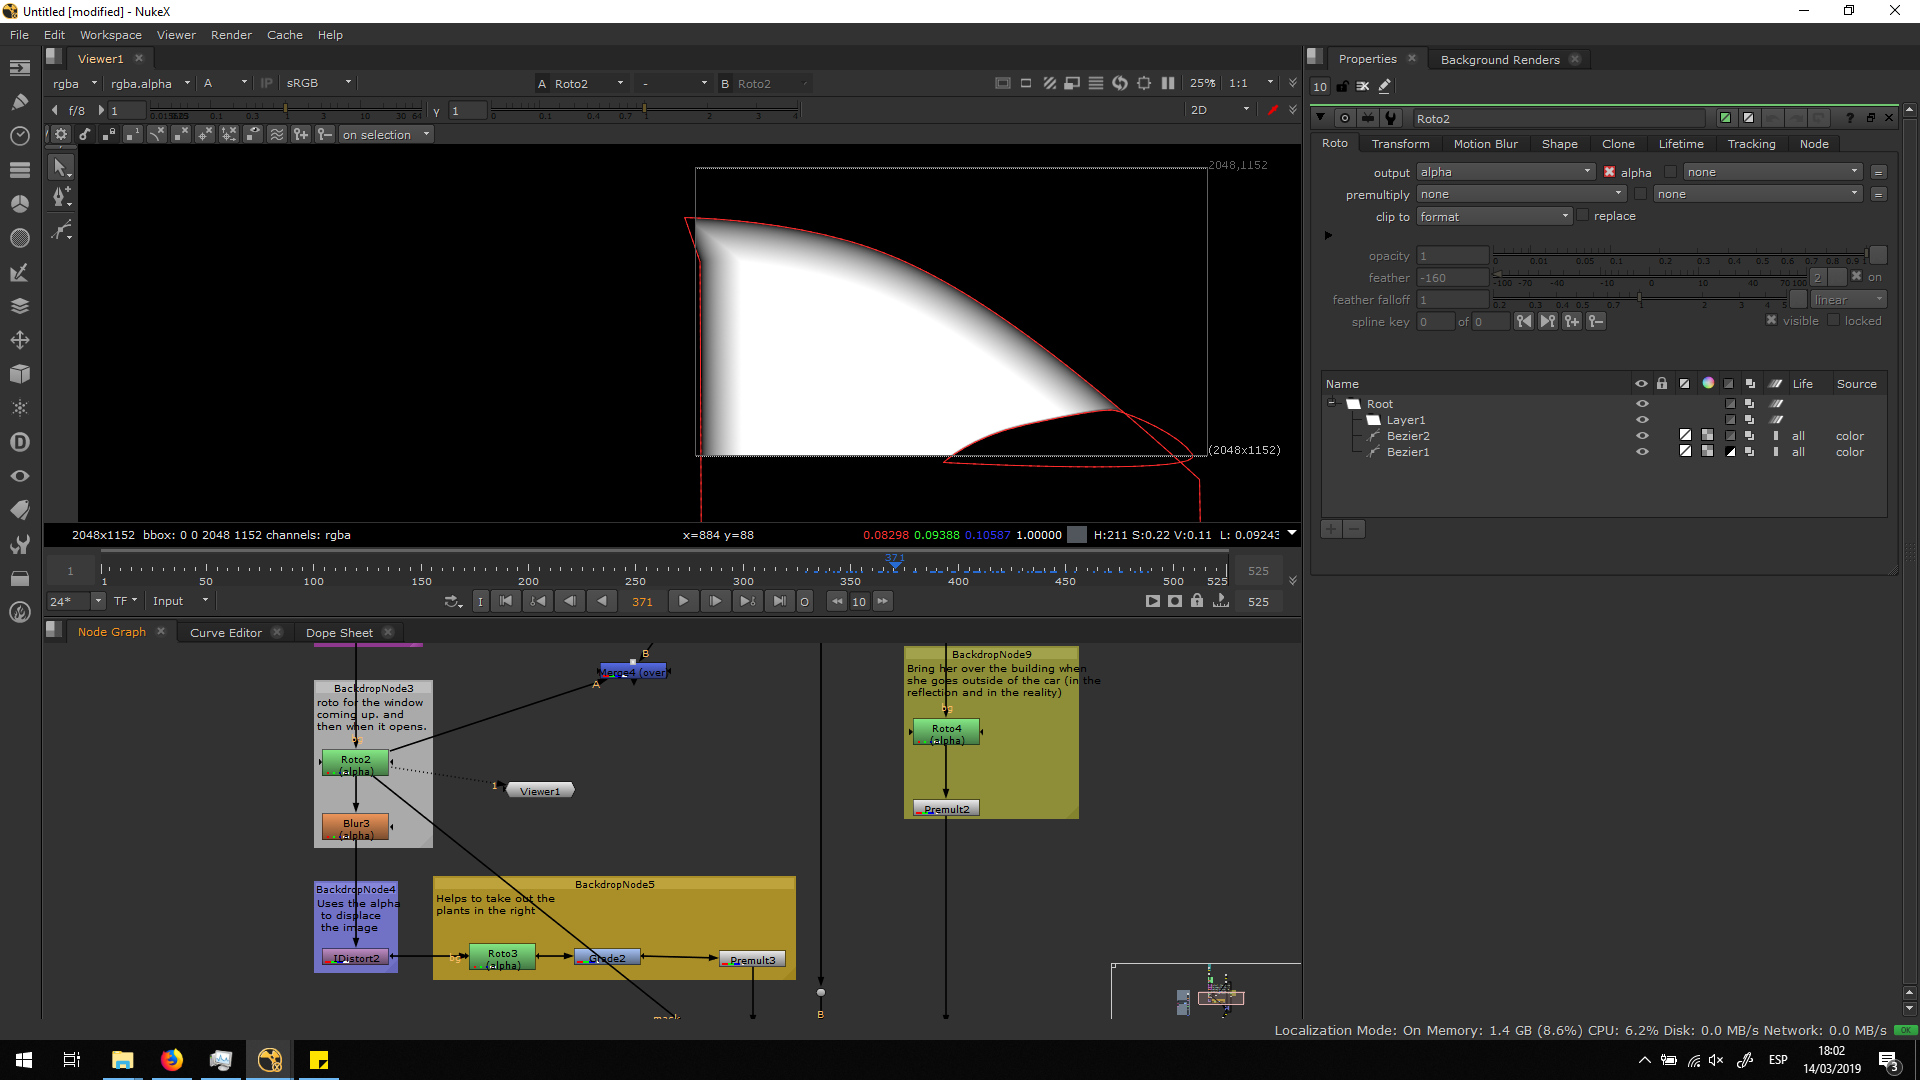Click the viewer refresh icon

(x=1119, y=83)
